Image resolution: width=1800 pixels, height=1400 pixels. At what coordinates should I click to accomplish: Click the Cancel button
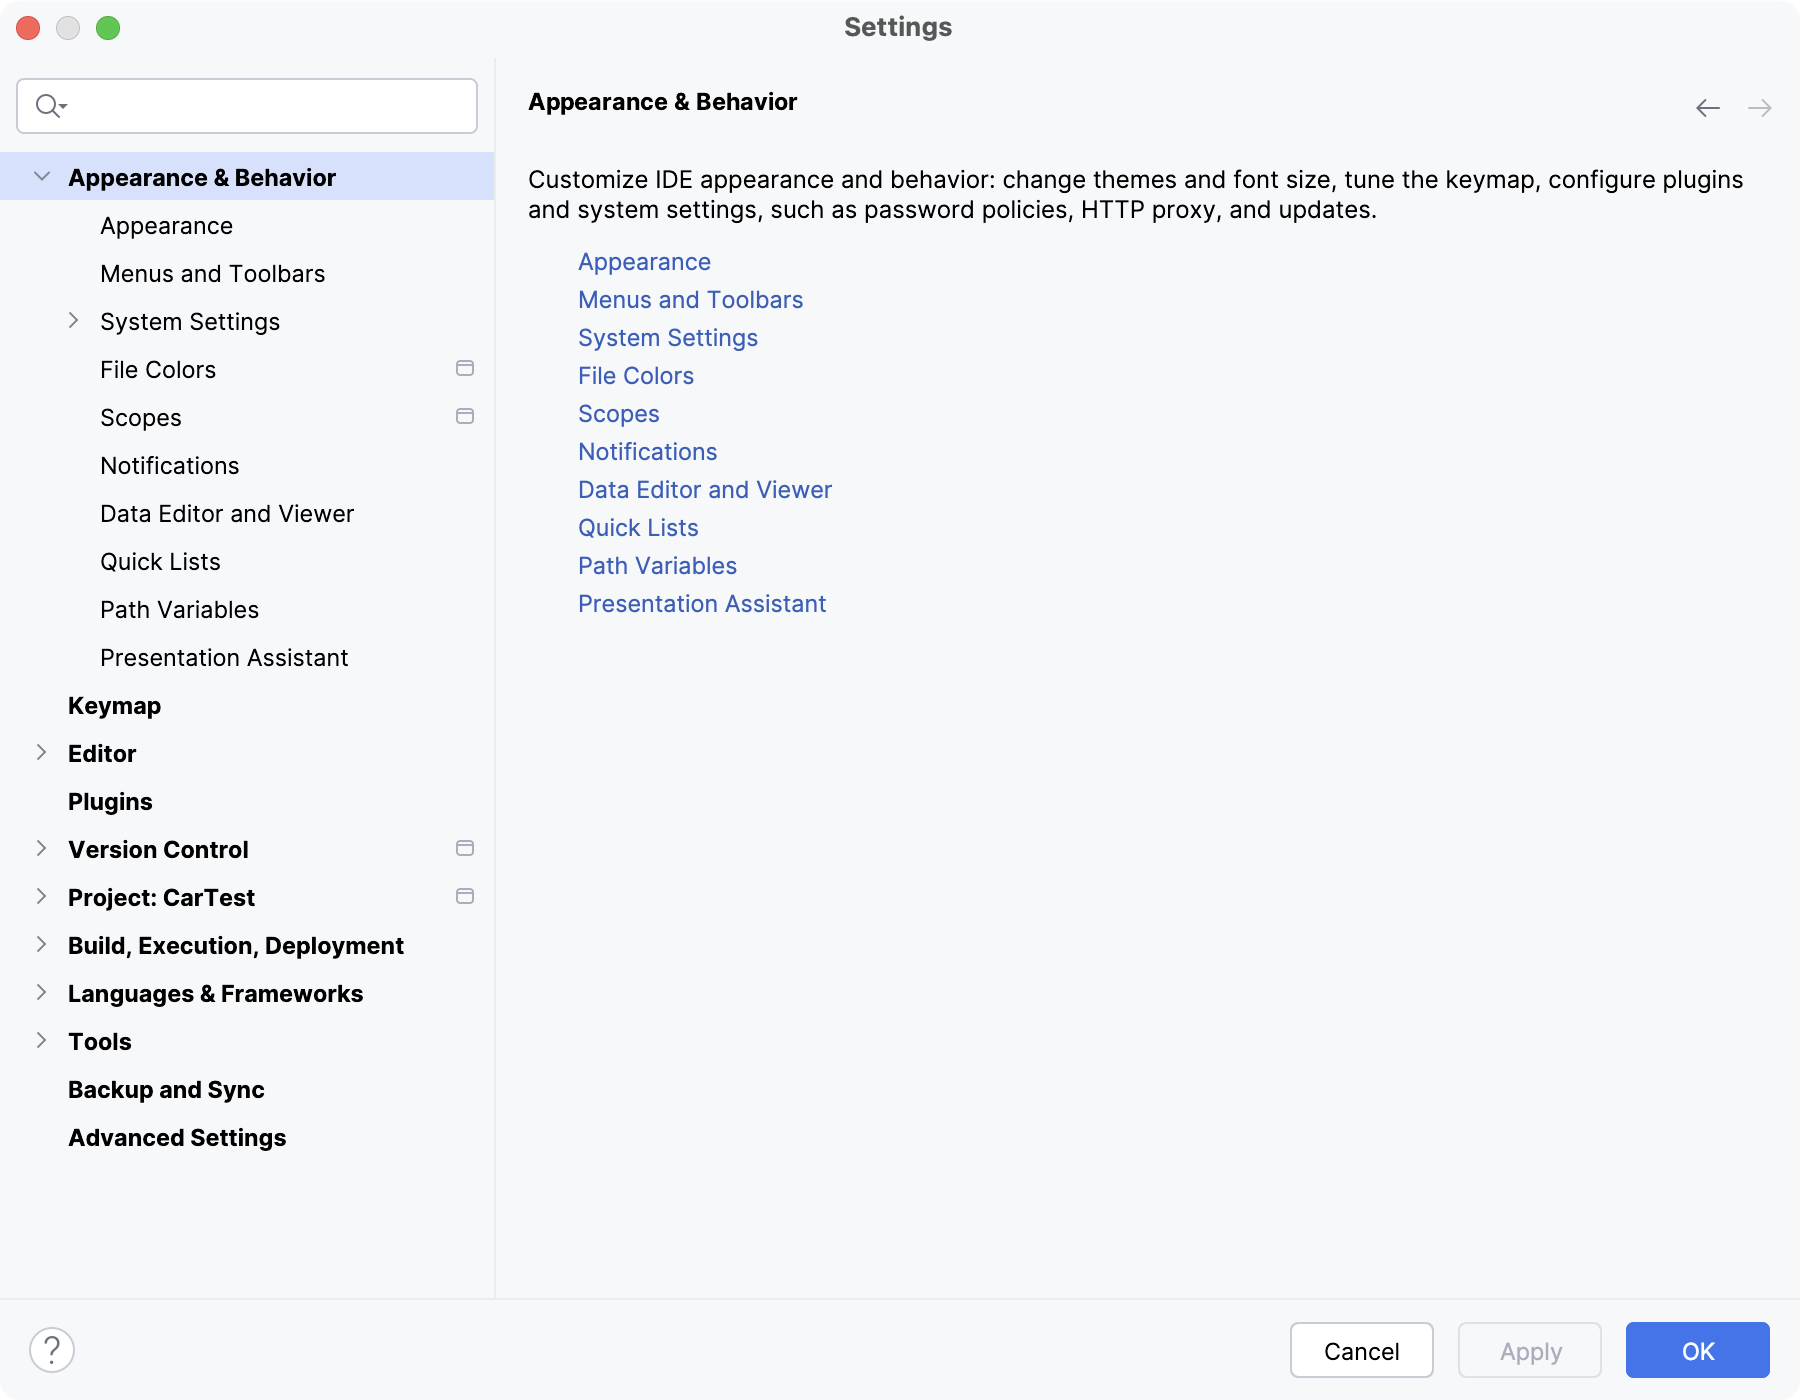pyautogui.click(x=1361, y=1350)
